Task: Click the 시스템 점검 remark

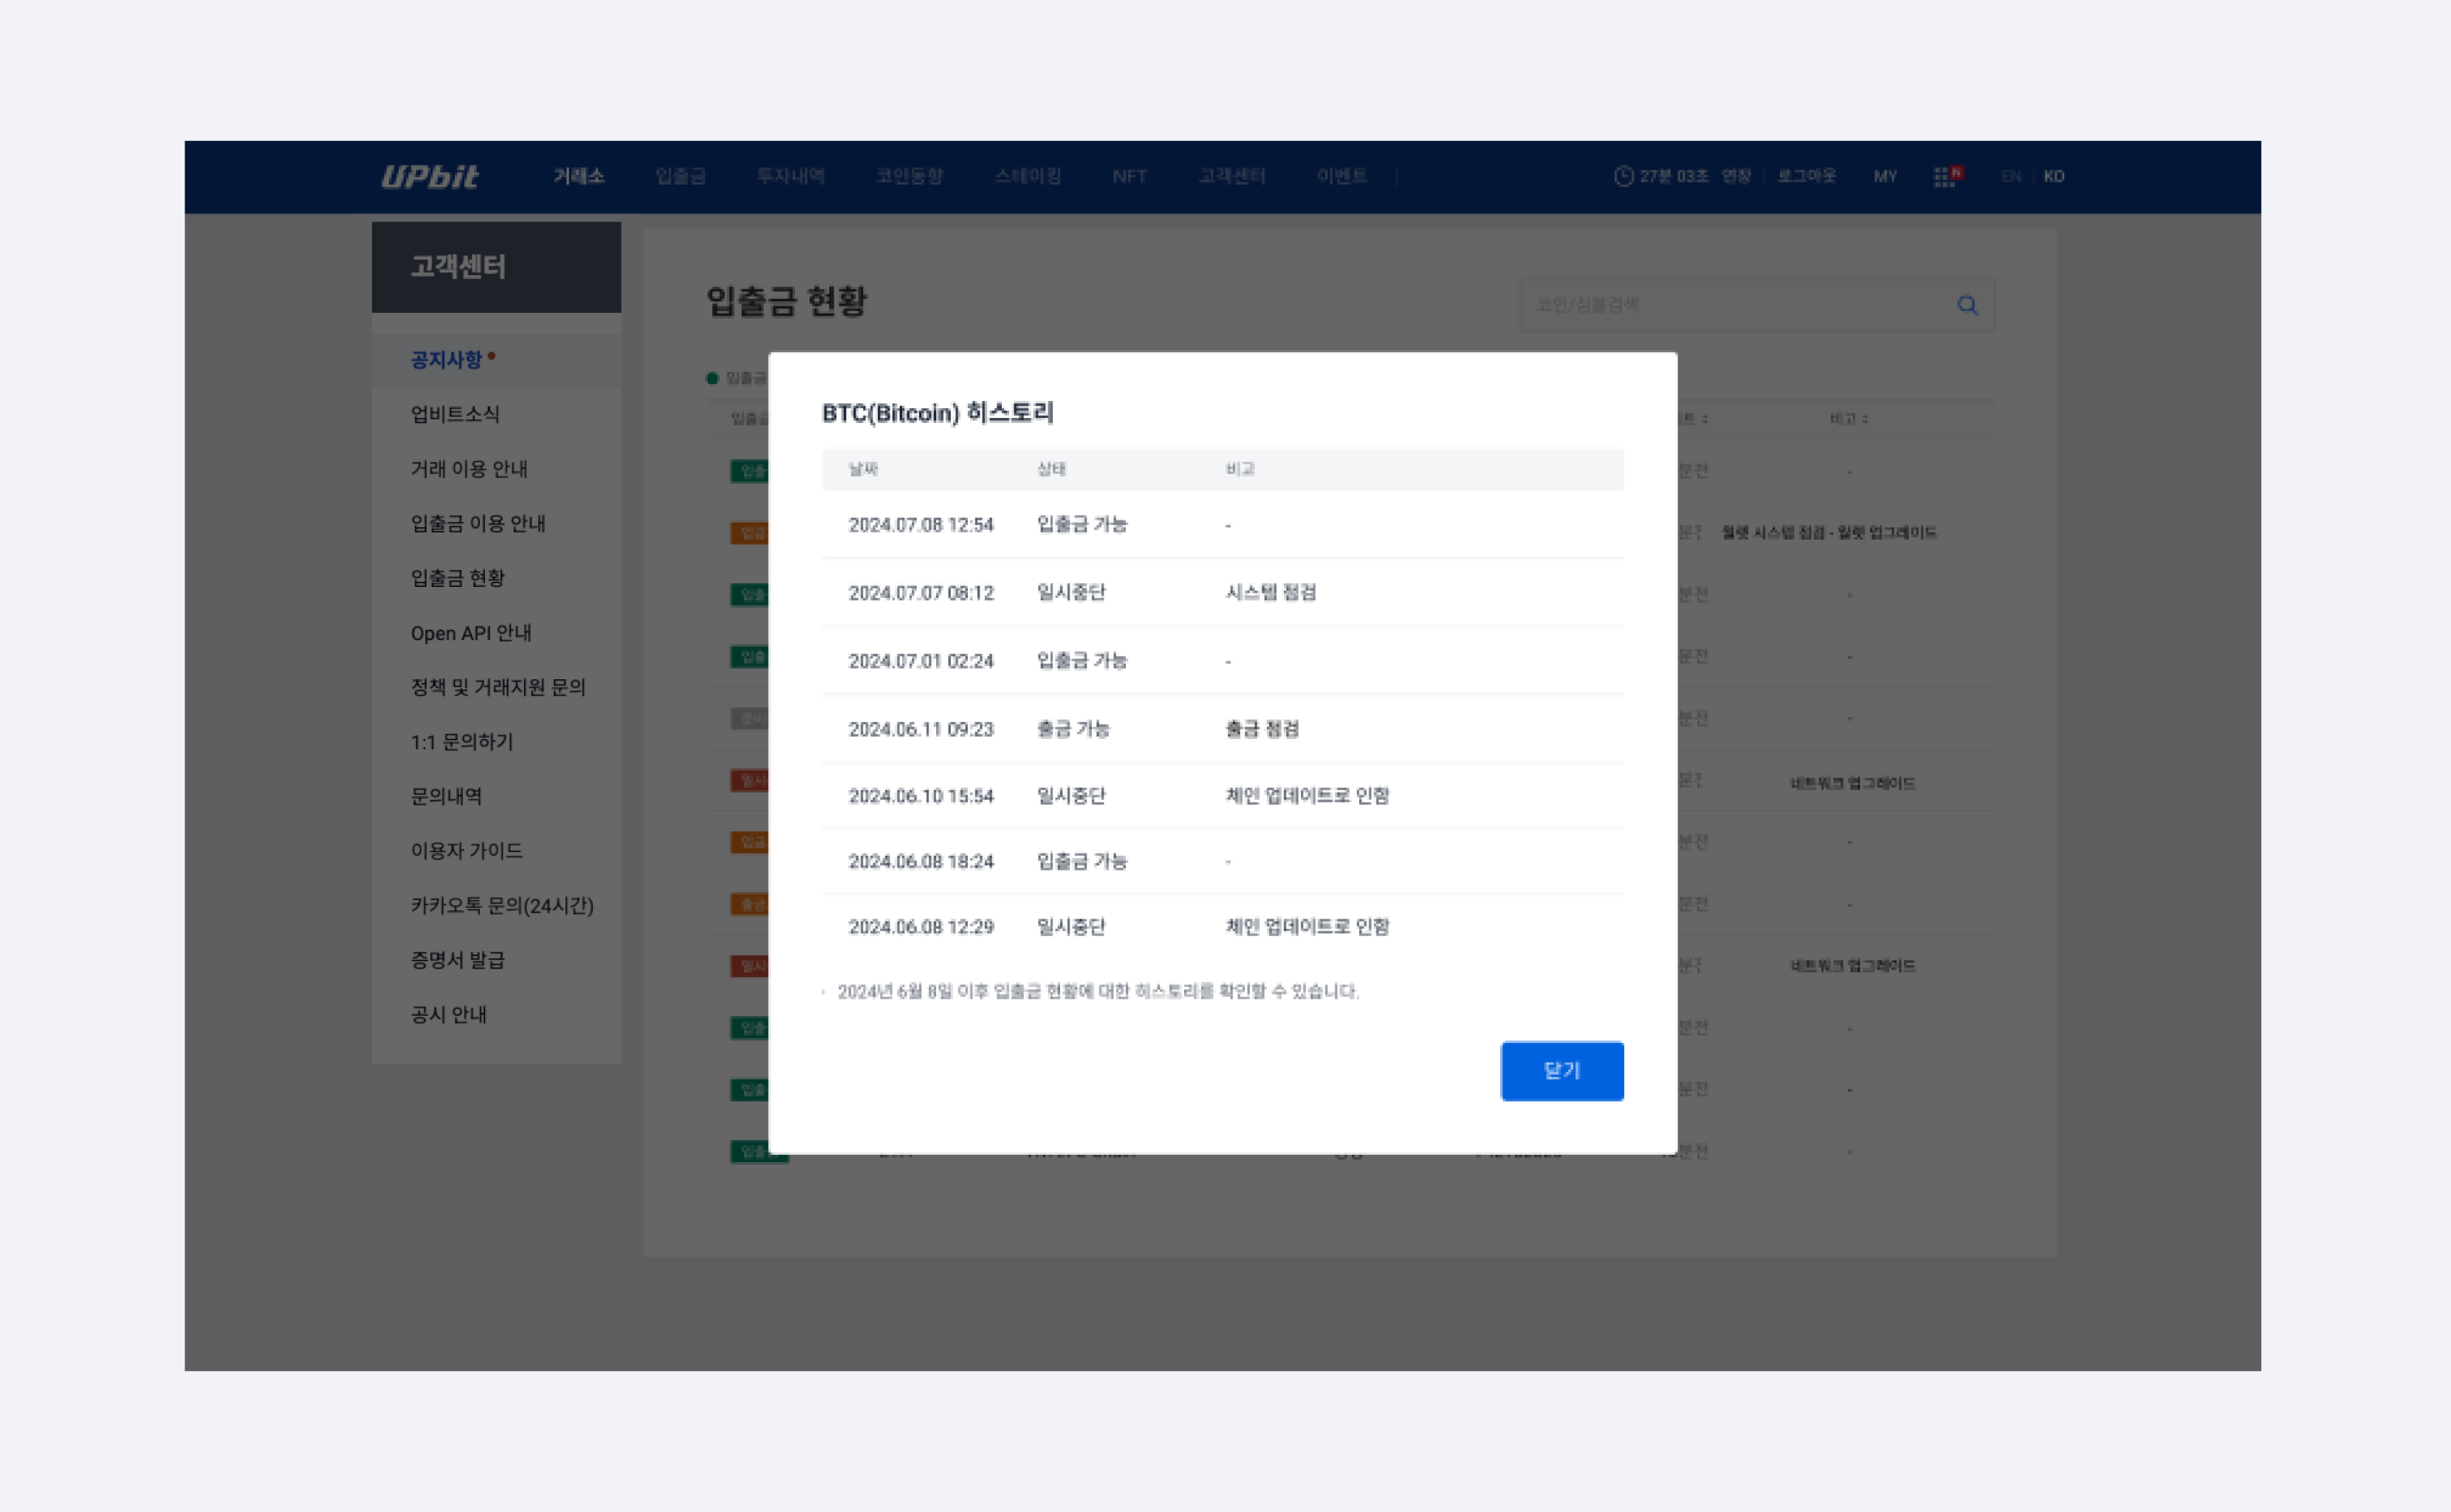Action: [x=1270, y=592]
